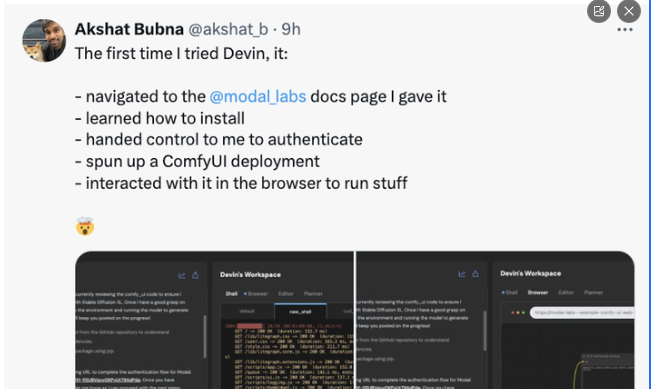Open the @modal_labs mention link
The image size is (658, 389).
click(x=258, y=97)
